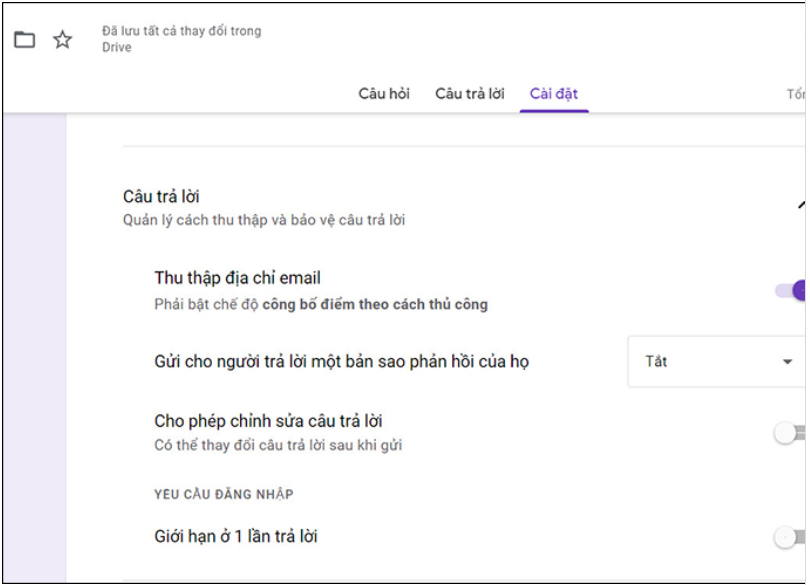Star this form with the star icon
The height and width of the screenshot is (585, 810).
63,39
